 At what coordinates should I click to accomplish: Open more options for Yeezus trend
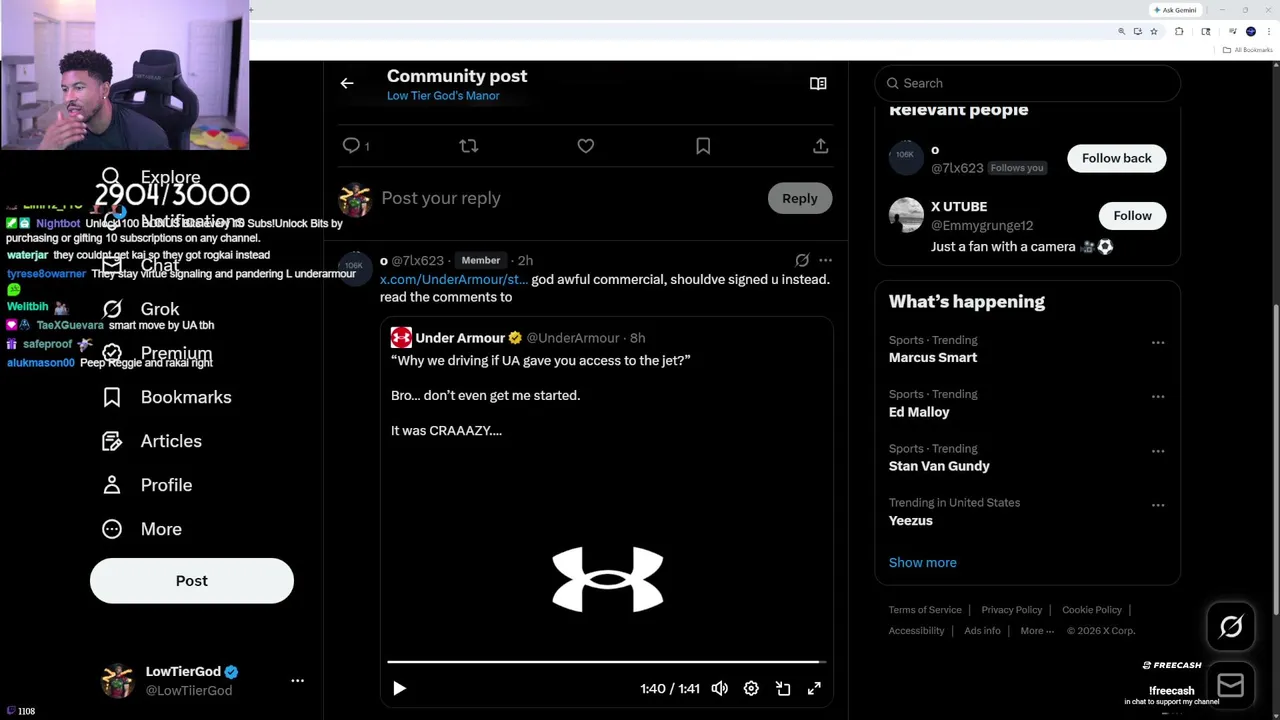point(1158,505)
